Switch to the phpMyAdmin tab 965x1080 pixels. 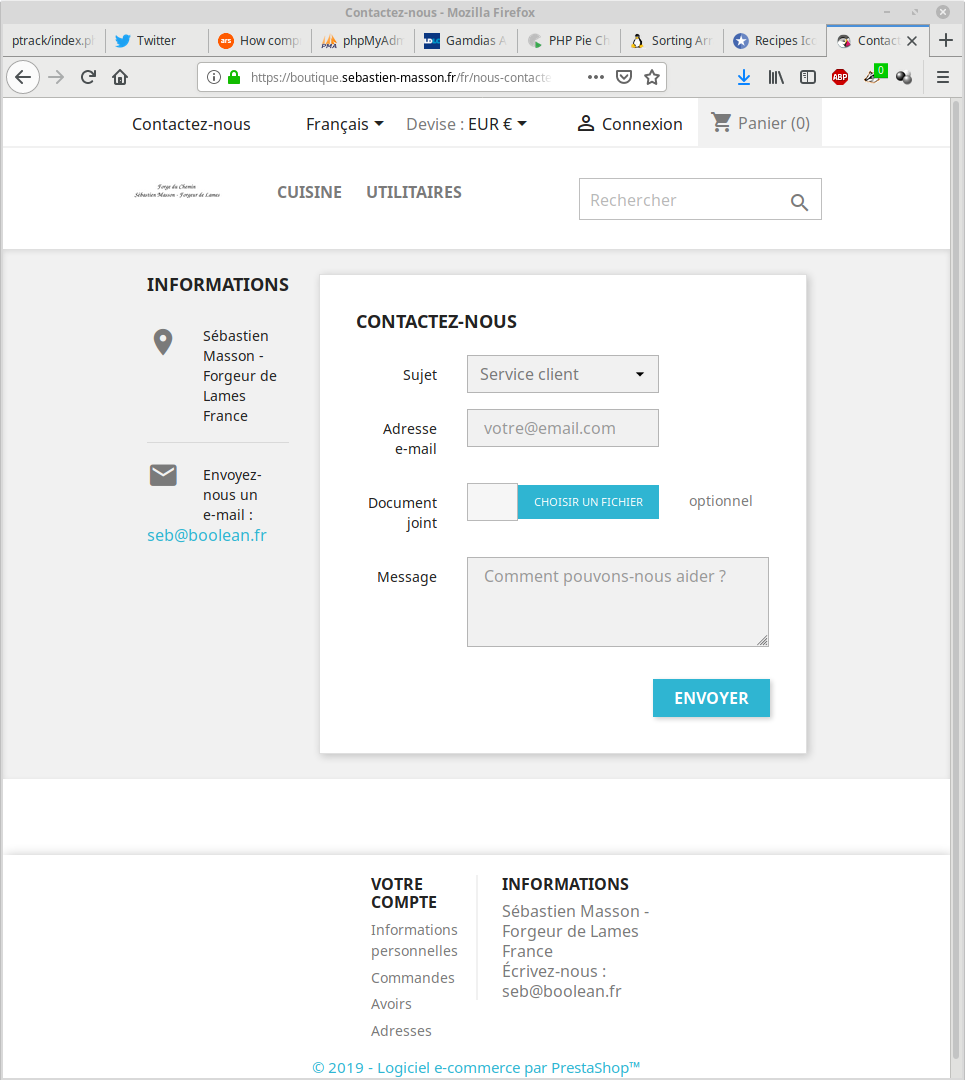362,41
